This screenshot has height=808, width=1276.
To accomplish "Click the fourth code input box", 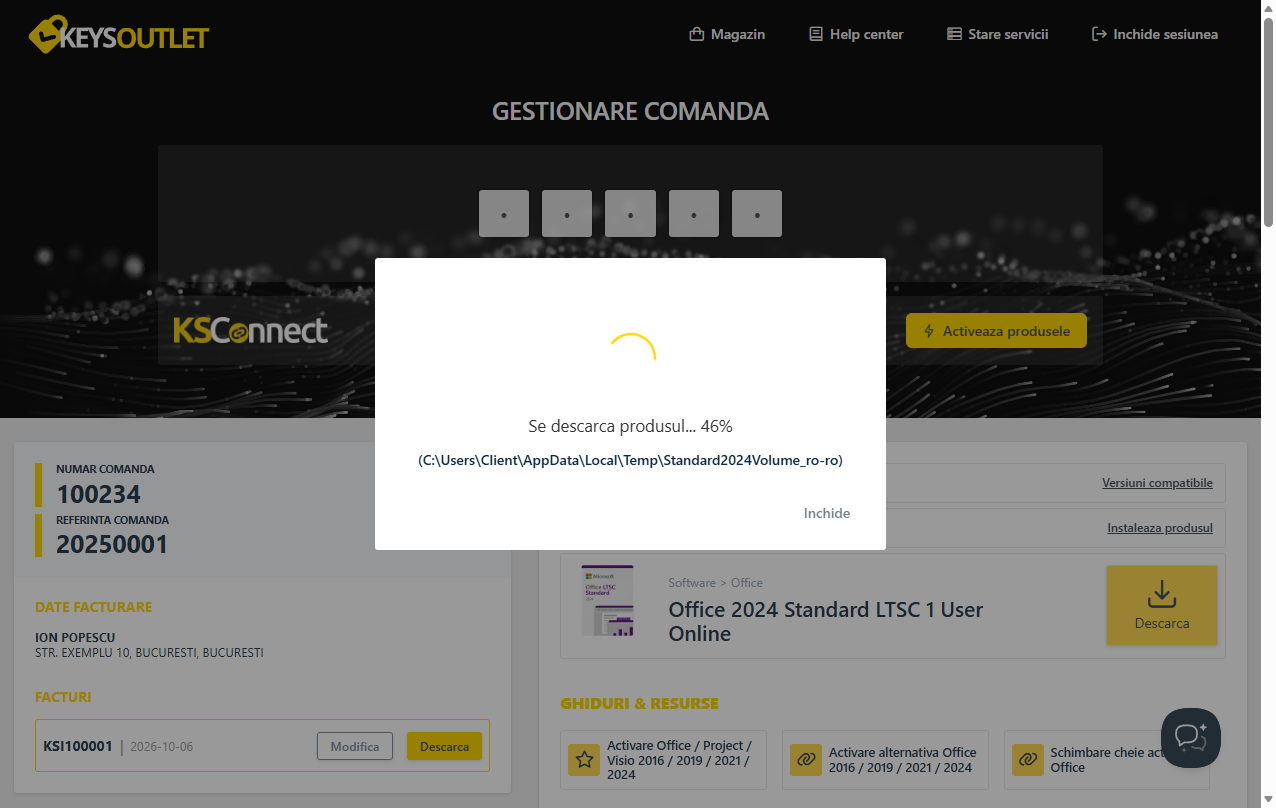I will [694, 214].
